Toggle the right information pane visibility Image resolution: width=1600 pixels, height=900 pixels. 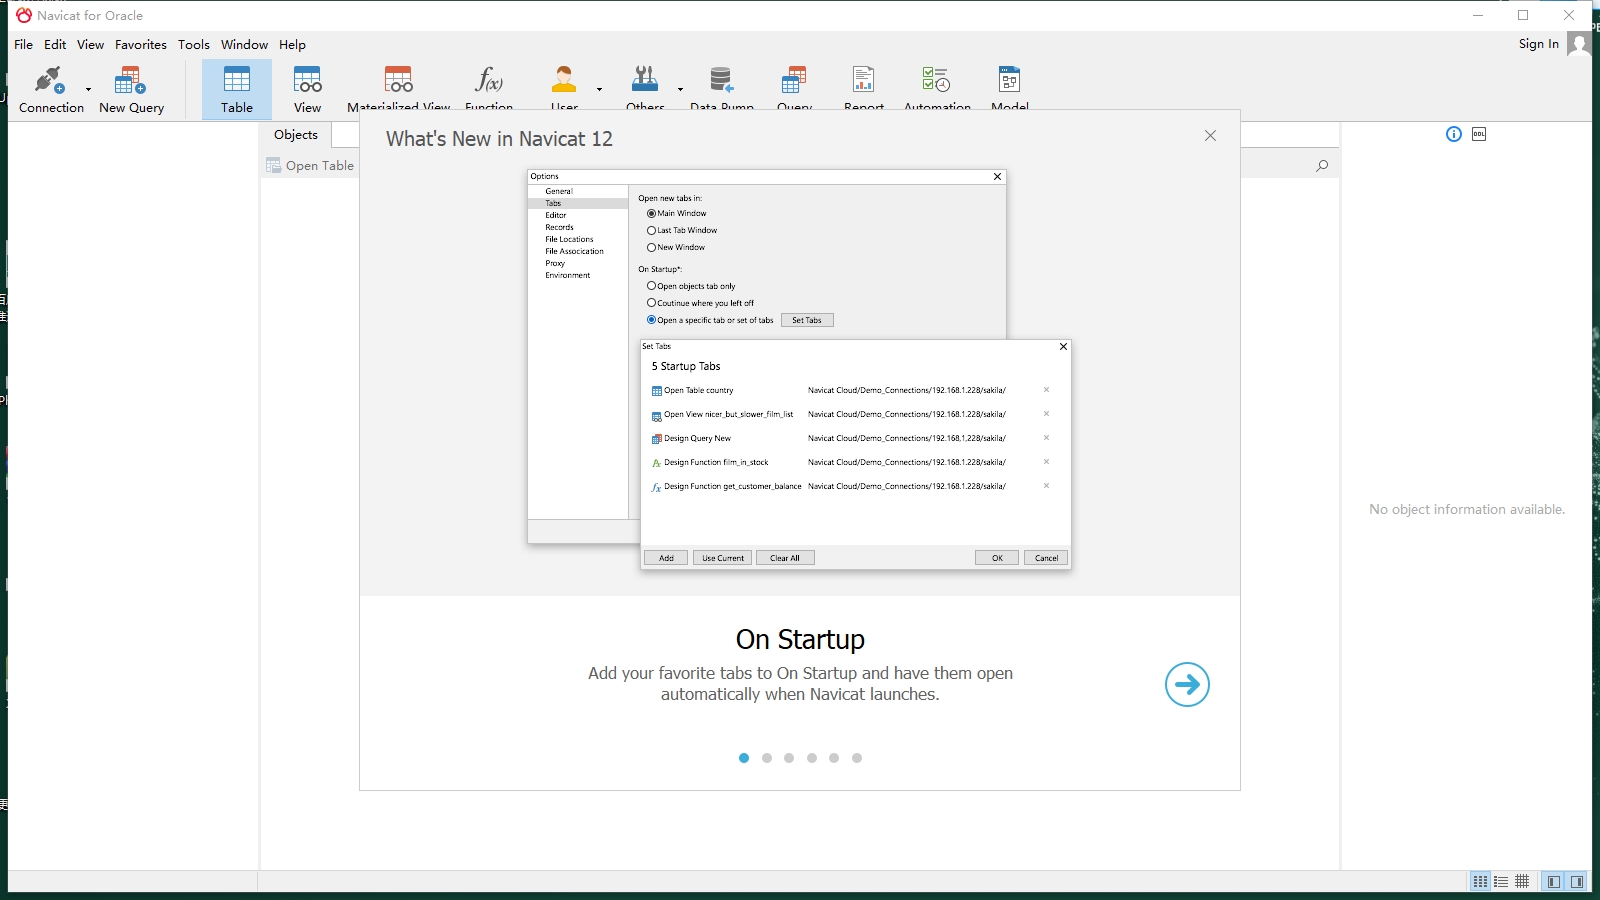(1577, 881)
